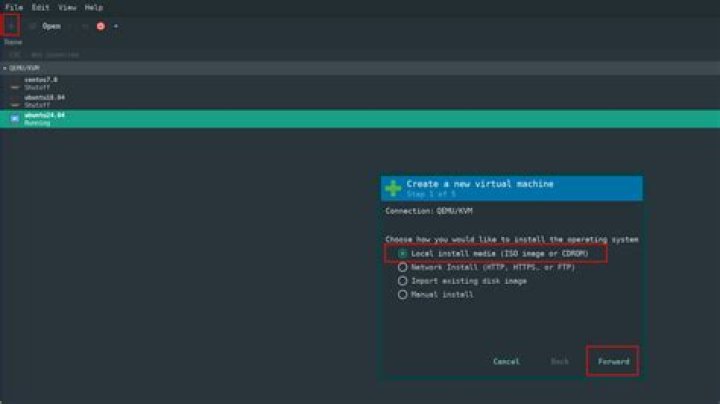720x404 pixels.
Task: Select the running ubuntu24.04 virtual machine
Action: pos(360,119)
